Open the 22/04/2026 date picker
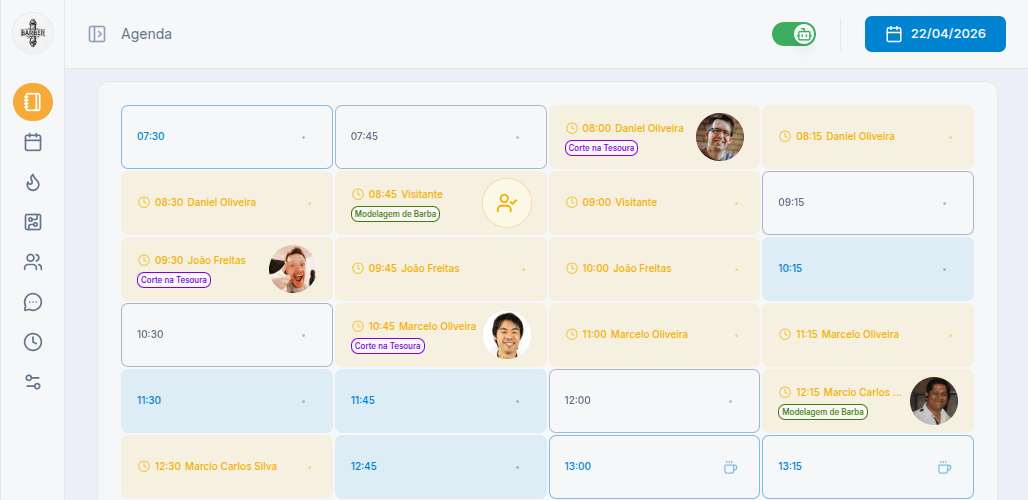Viewport: 1028px width, 500px height. point(935,34)
